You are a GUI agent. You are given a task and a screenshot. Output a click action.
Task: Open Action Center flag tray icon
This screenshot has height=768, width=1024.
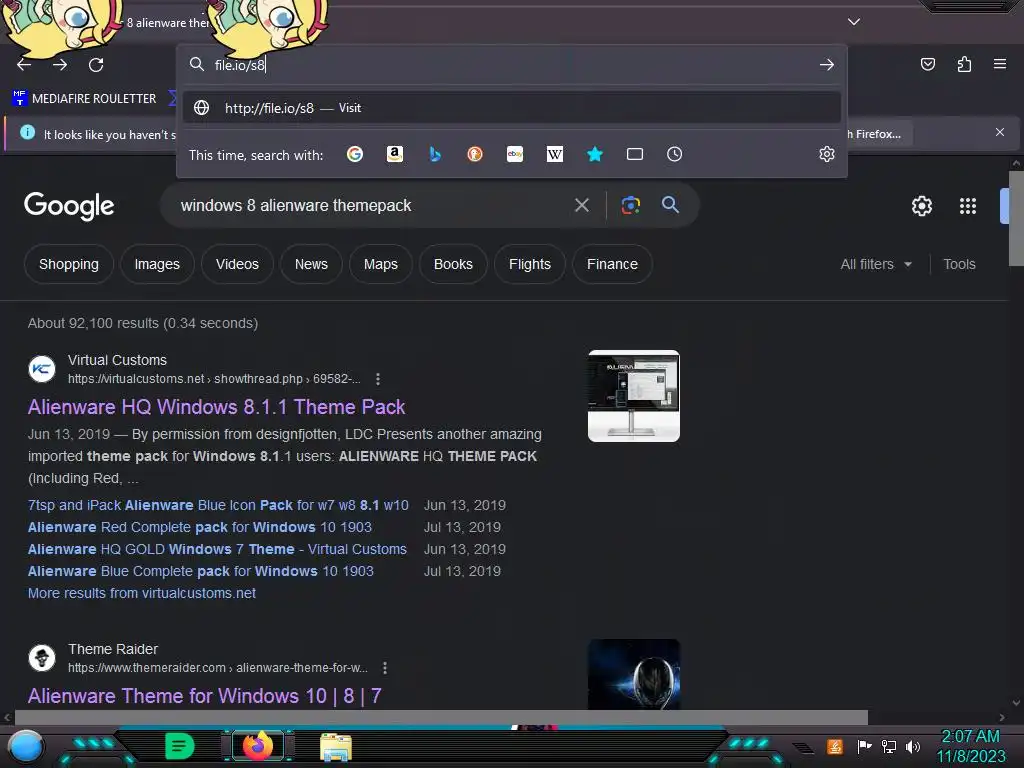(864, 746)
